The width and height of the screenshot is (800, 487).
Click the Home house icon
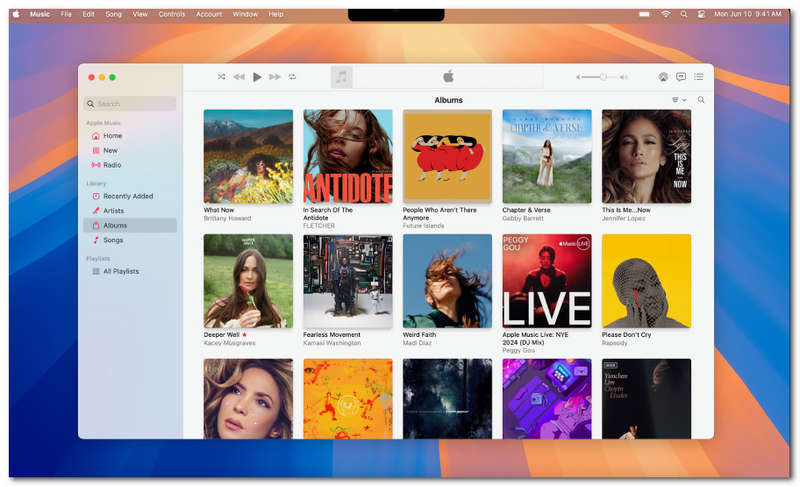tap(95, 136)
